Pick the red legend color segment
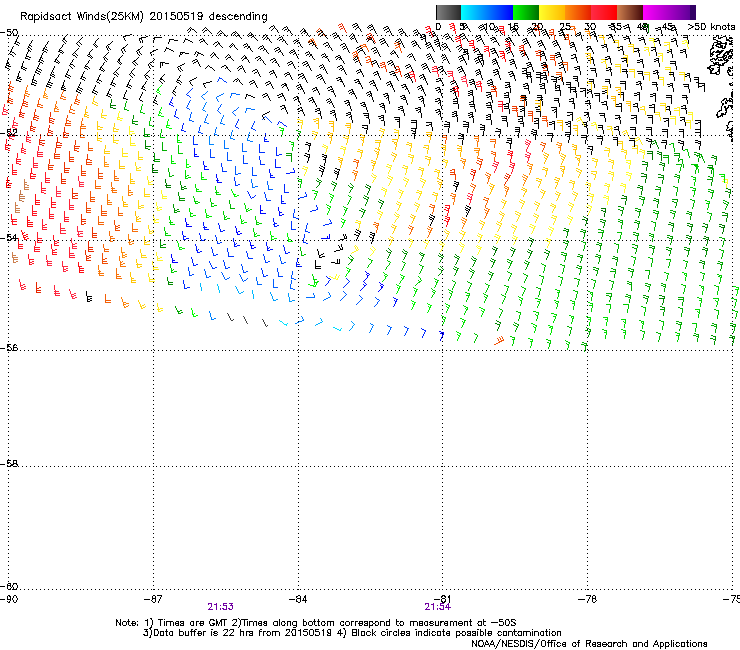 [x=604, y=12]
